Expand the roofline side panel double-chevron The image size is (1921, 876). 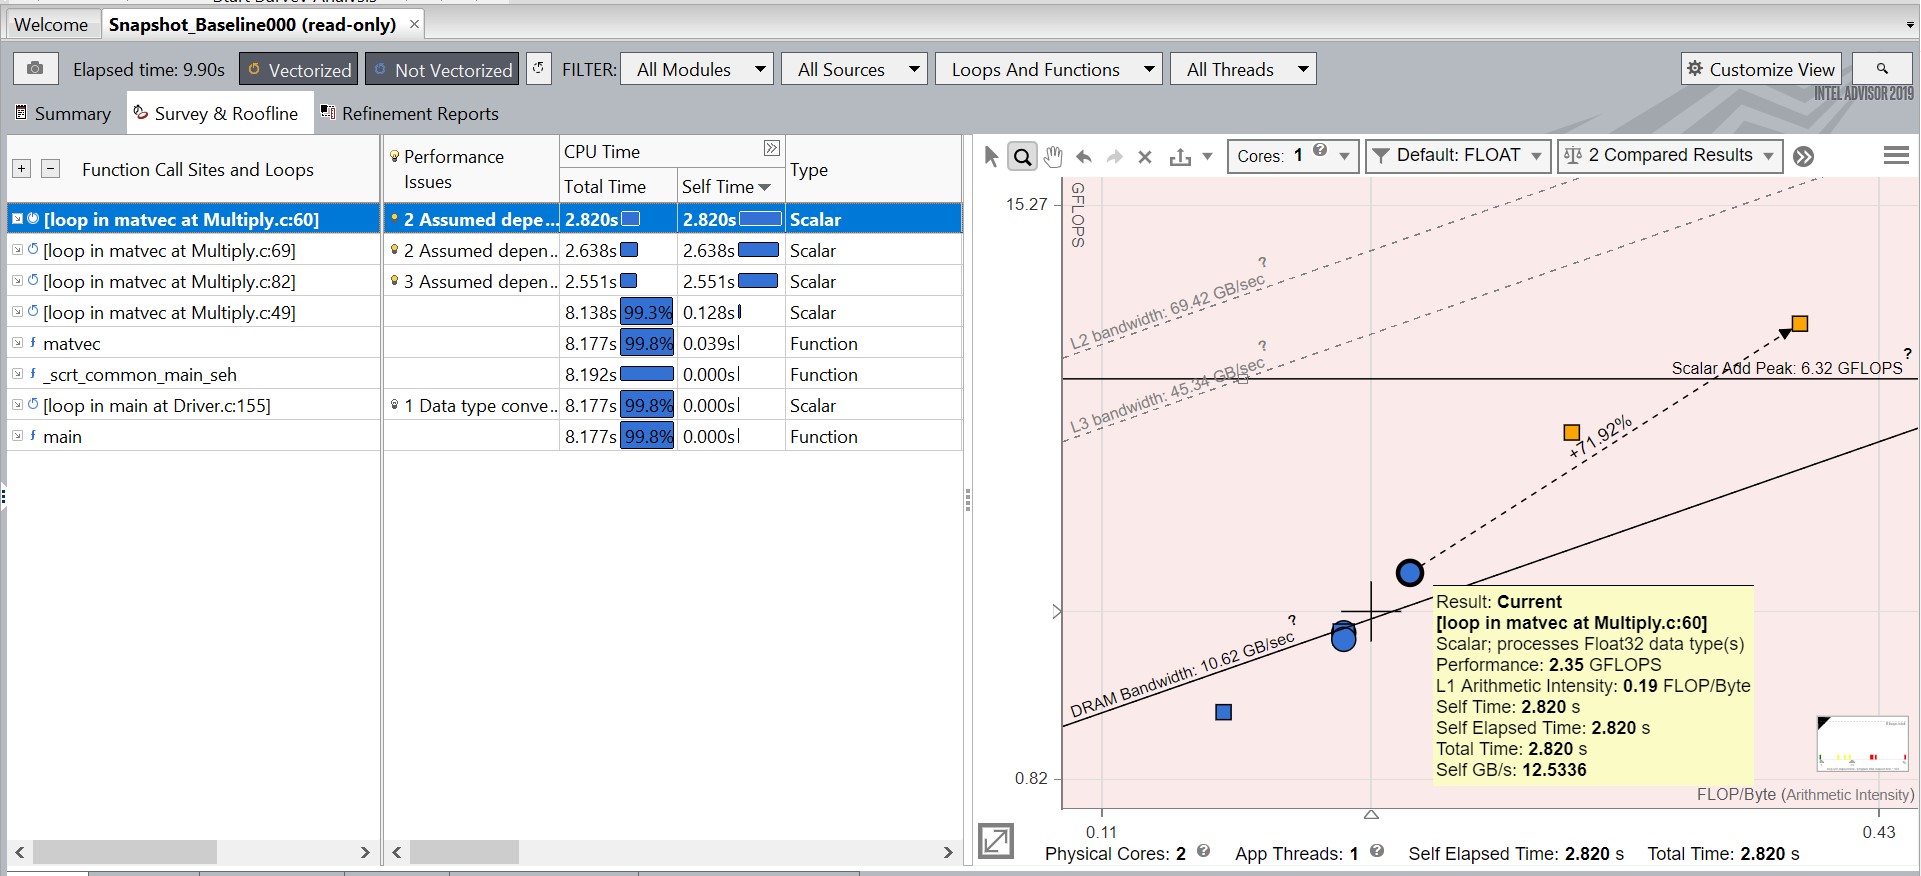1804,156
